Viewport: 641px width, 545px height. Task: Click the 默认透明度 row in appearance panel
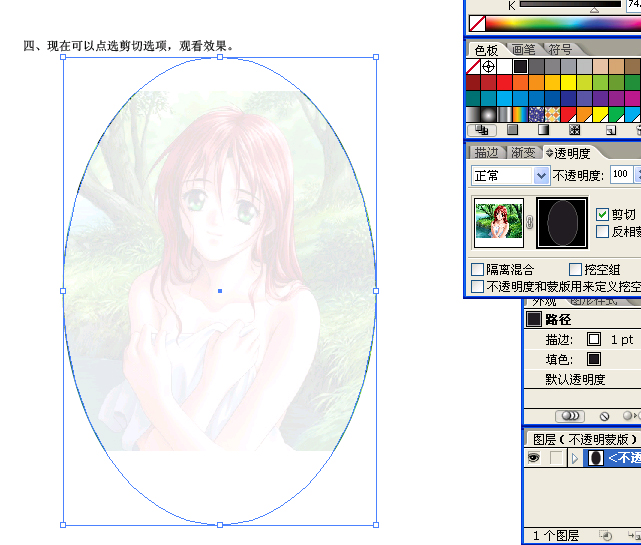[583, 379]
